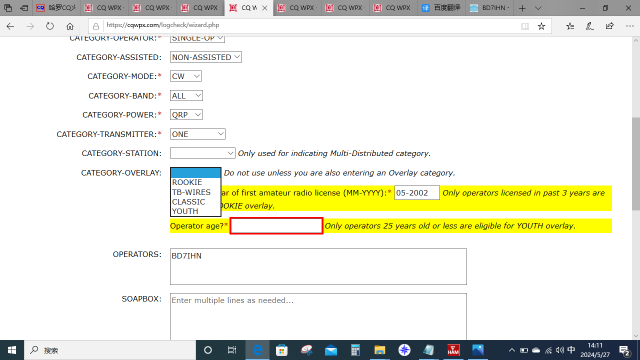Screen dimensions: 640x360
Task: Close the active CQ WPX tab
Action: pyautogui.click(x=264, y=8)
